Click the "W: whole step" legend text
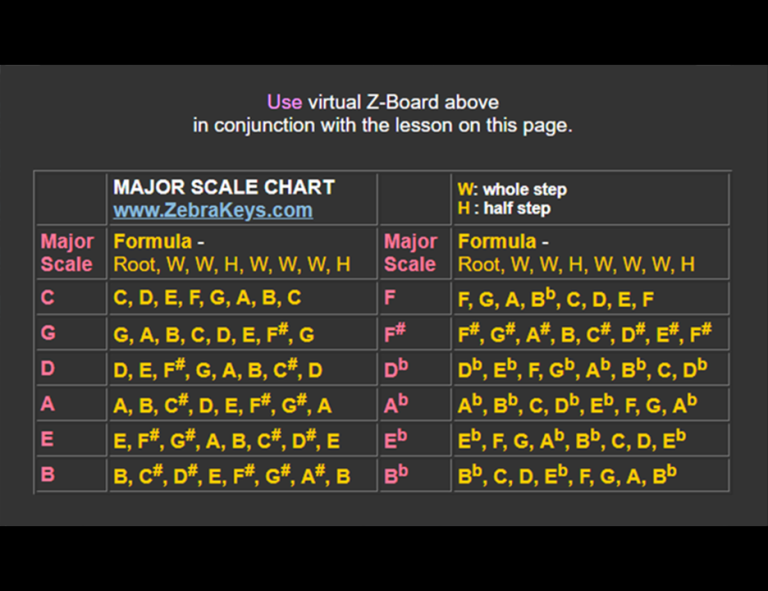Image resolution: width=768 pixels, height=591 pixels. point(511,189)
